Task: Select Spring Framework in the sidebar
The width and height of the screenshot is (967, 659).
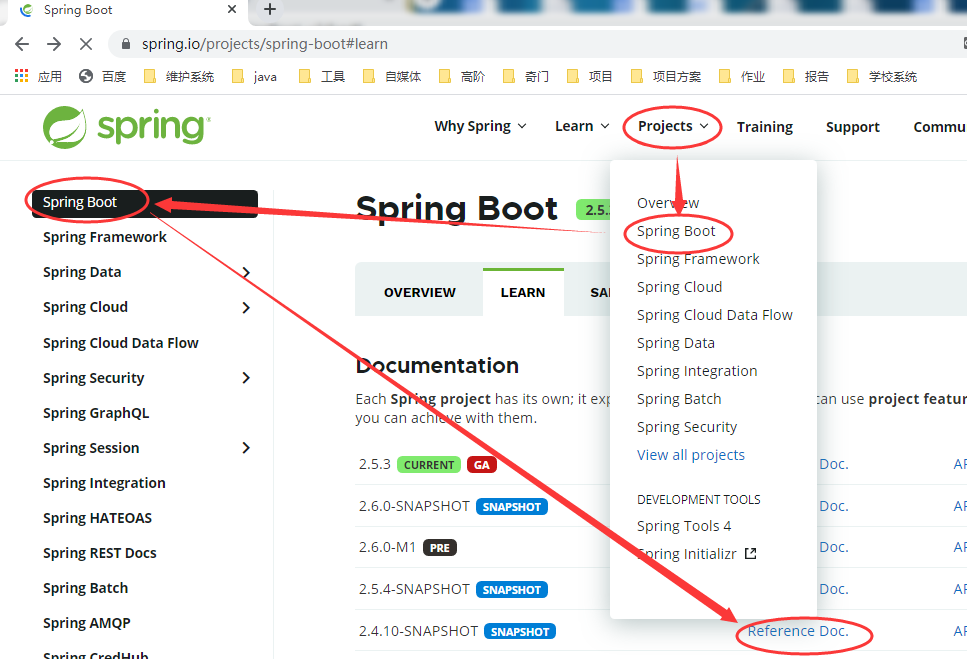Action: click(x=105, y=237)
